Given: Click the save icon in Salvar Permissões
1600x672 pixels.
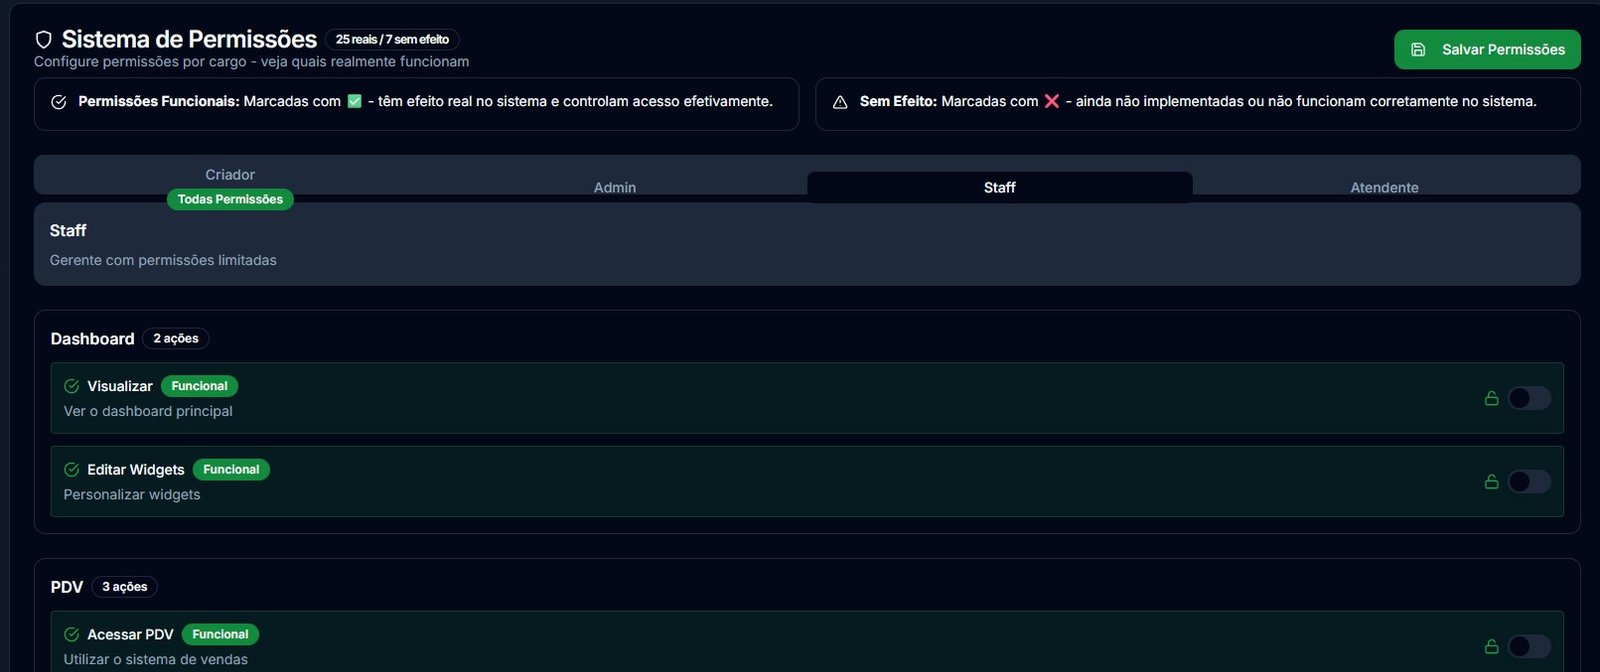Looking at the screenshot, I should 1418,50.
